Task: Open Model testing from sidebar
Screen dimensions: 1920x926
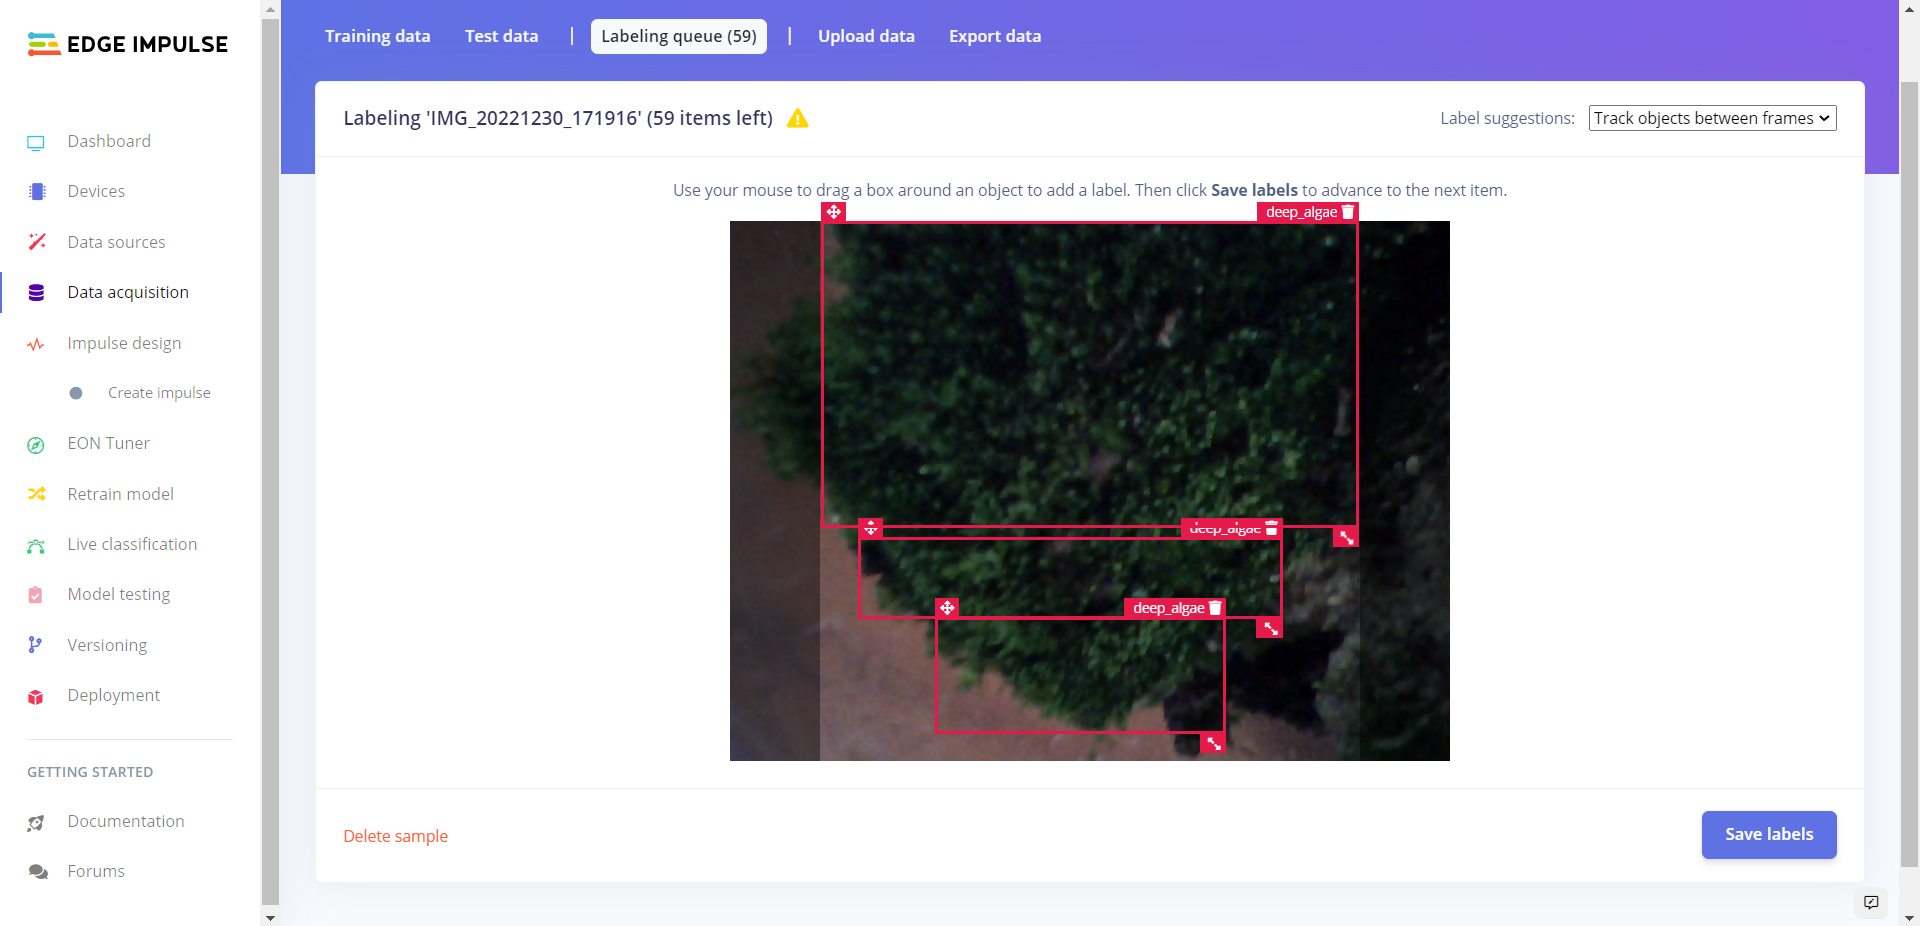Action: coord(119,594)
